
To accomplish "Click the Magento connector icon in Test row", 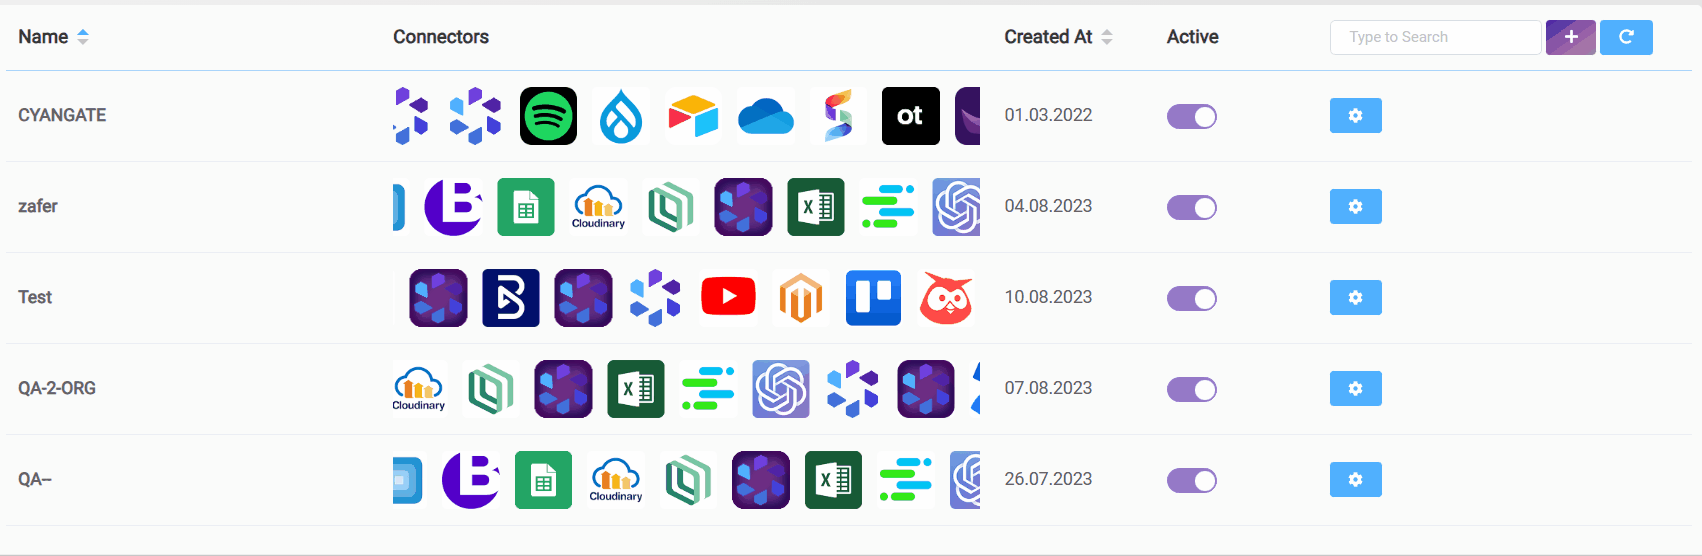I will click(x=800, y=297).
